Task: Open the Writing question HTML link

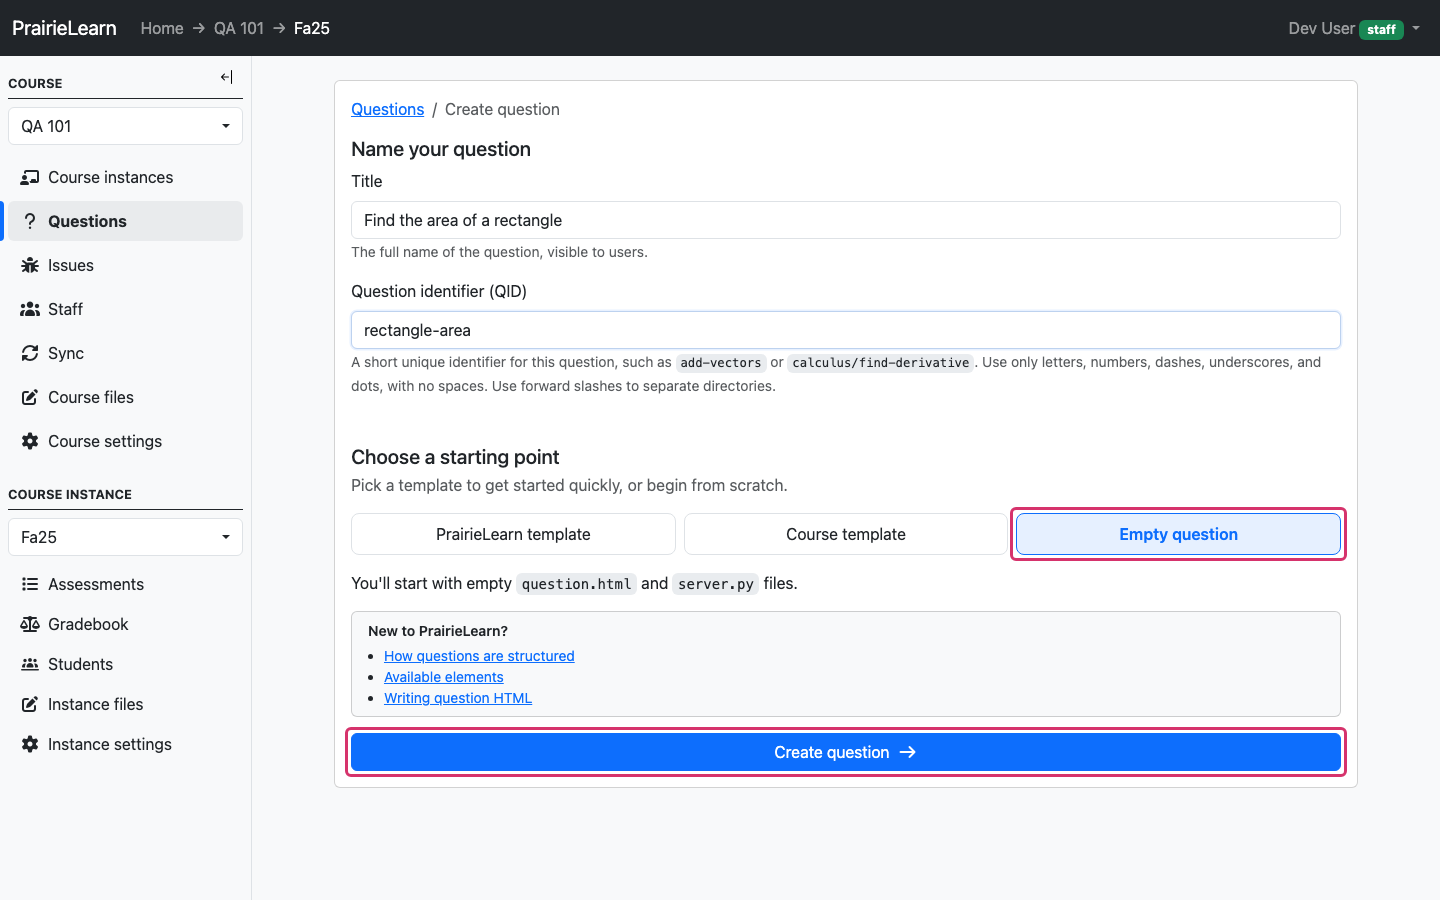Action: point(458,698)
